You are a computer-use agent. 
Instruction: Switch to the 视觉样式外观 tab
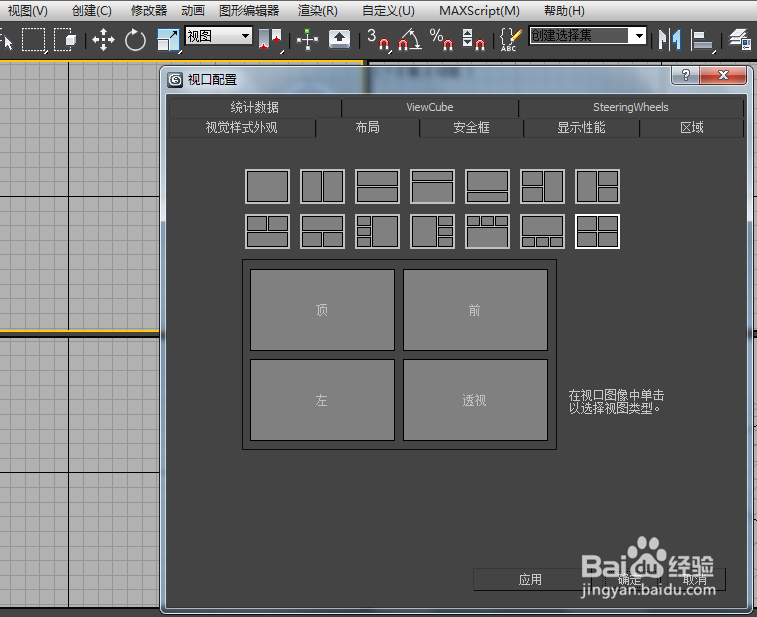[241, 127]
